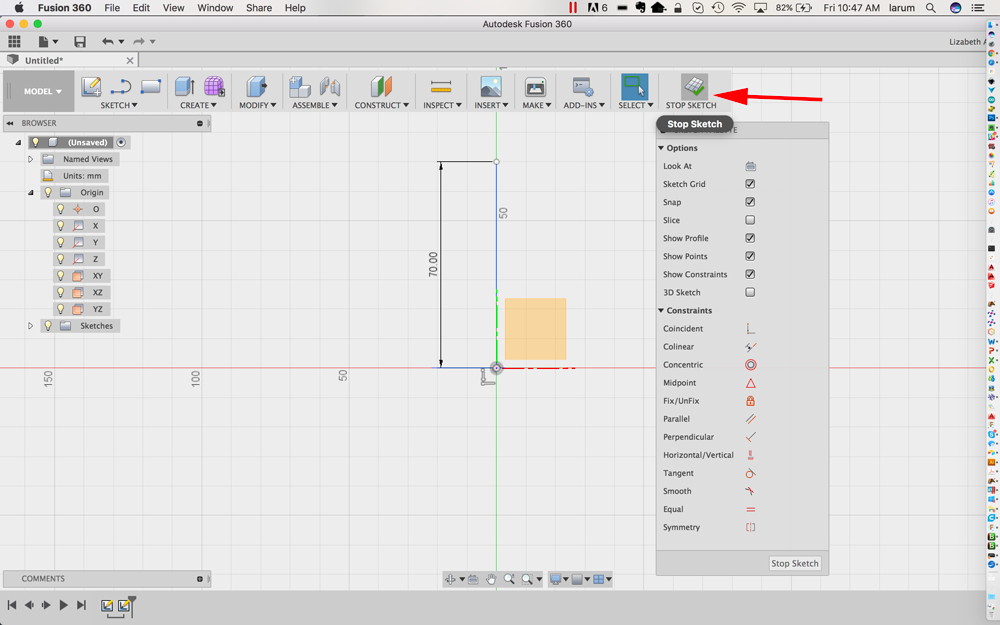1000x625 pixels.
Task: Play the timeline forward
Action: (x=63, y=605)
